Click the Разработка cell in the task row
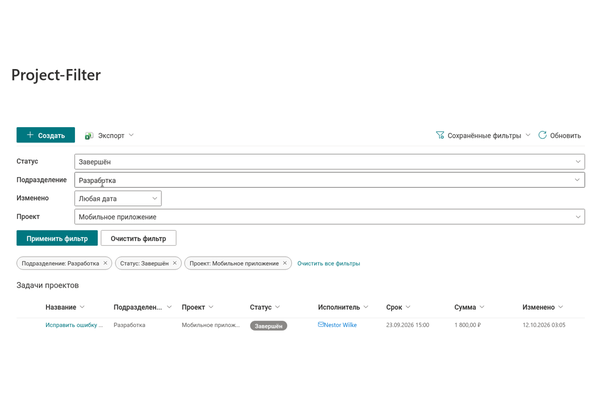 coord(129,325)
